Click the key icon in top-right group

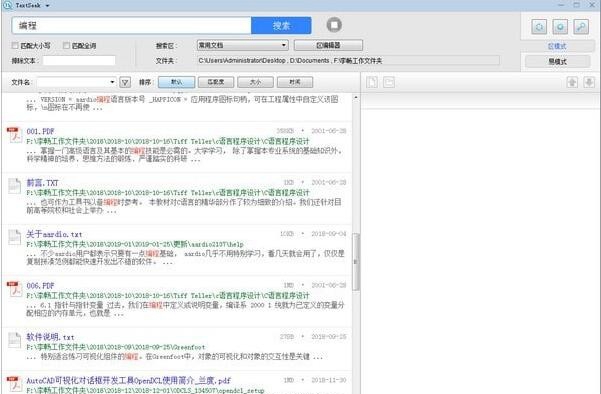click(581, 26)
